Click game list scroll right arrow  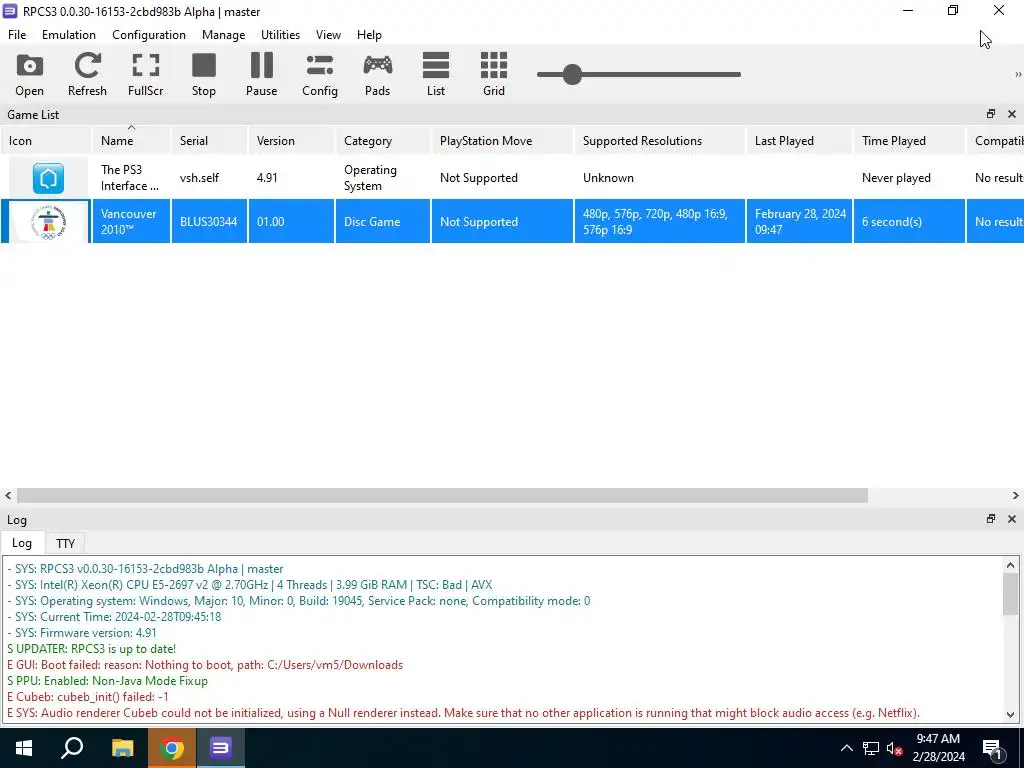point(1016,496)
